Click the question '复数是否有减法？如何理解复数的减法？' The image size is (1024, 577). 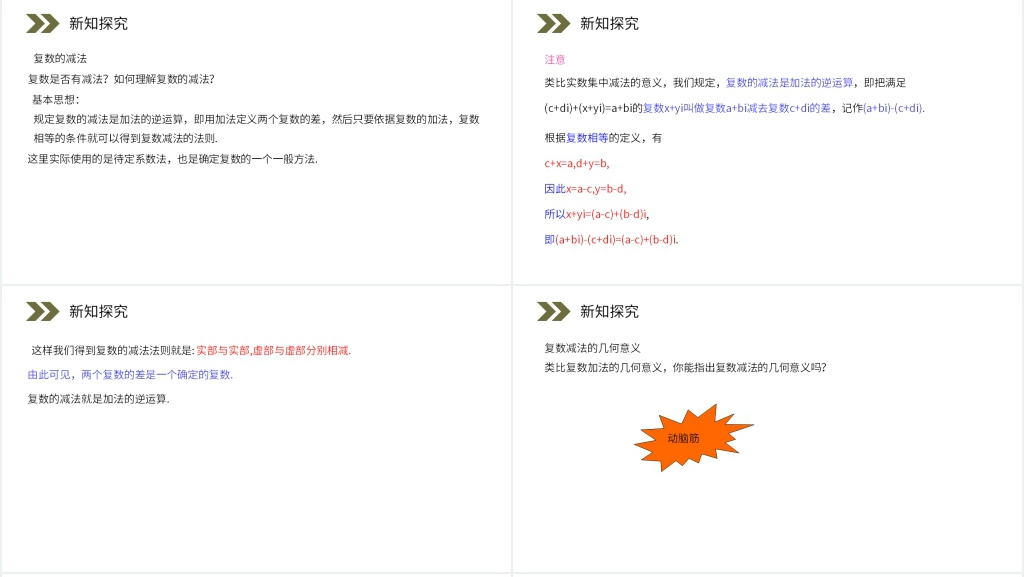coord(121,79)
